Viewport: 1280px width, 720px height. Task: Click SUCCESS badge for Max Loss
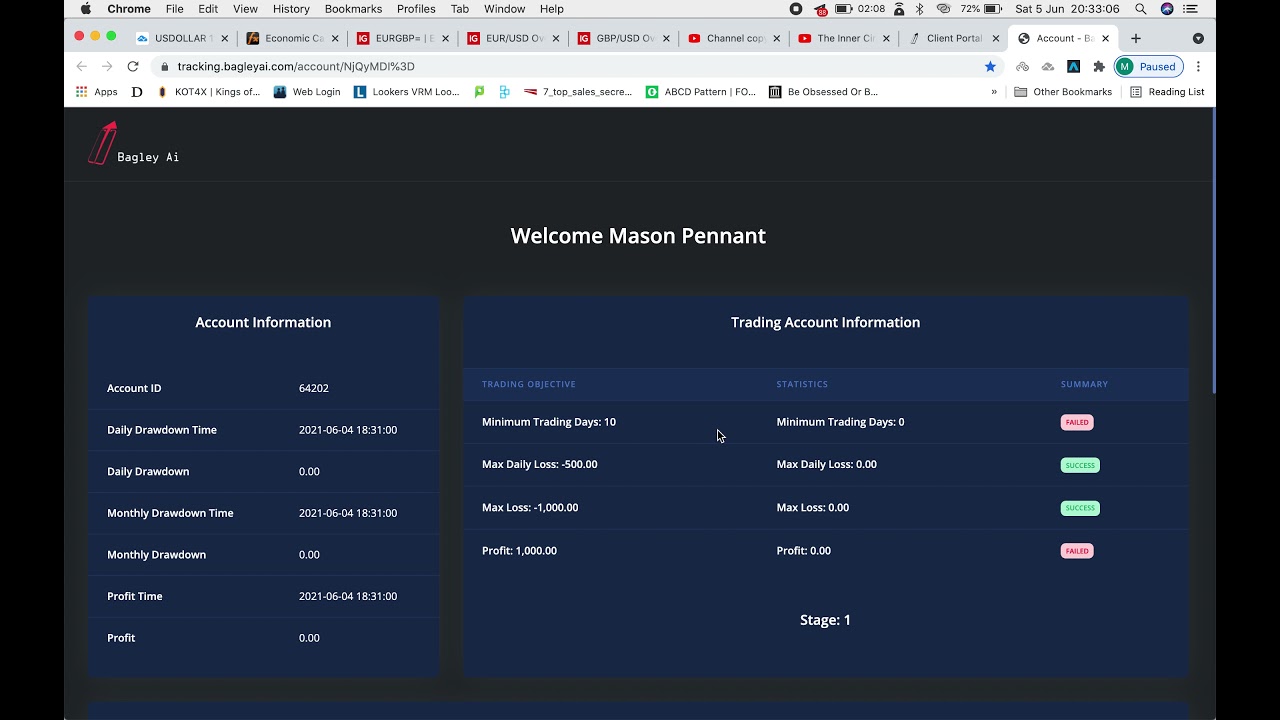point(1080,508)
